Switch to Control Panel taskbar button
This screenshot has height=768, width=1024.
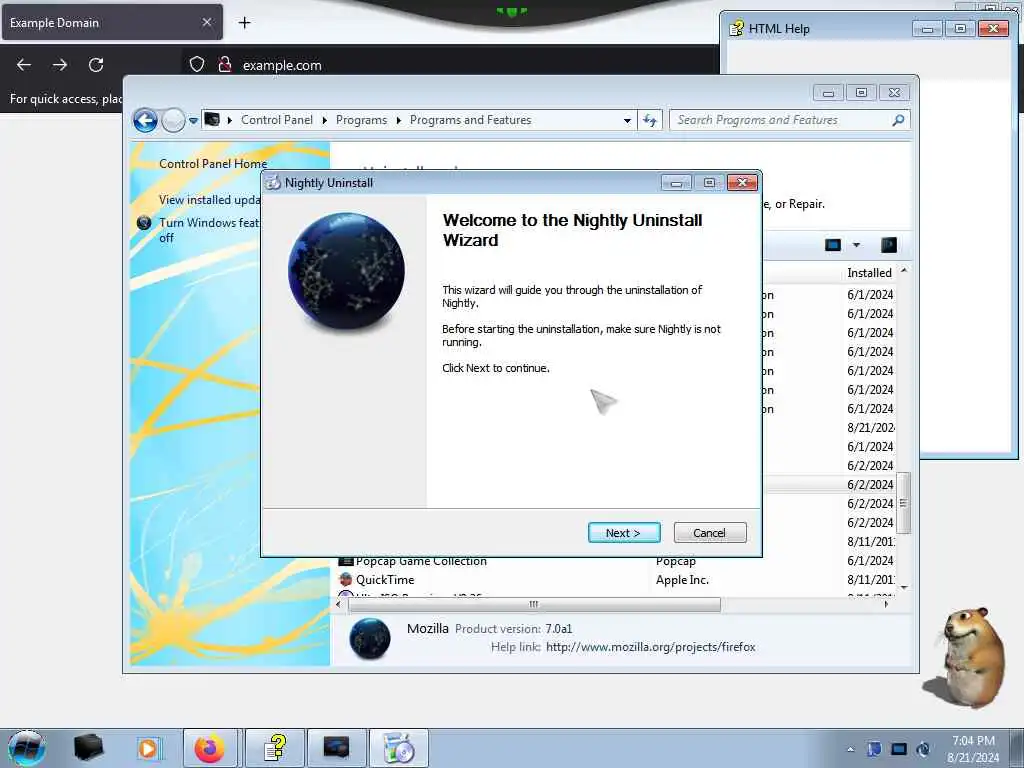336,748
